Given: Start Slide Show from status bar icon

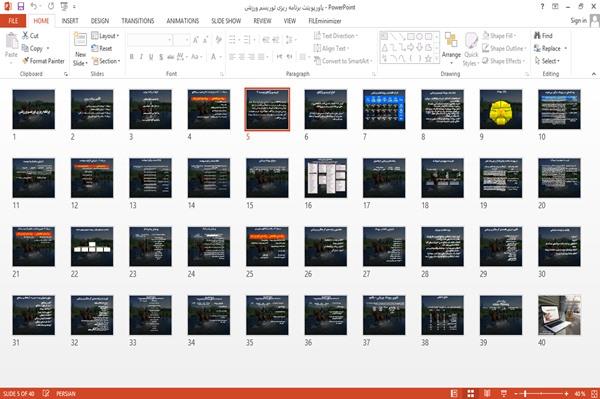Looking at the screenshot, I should point(504,393).
